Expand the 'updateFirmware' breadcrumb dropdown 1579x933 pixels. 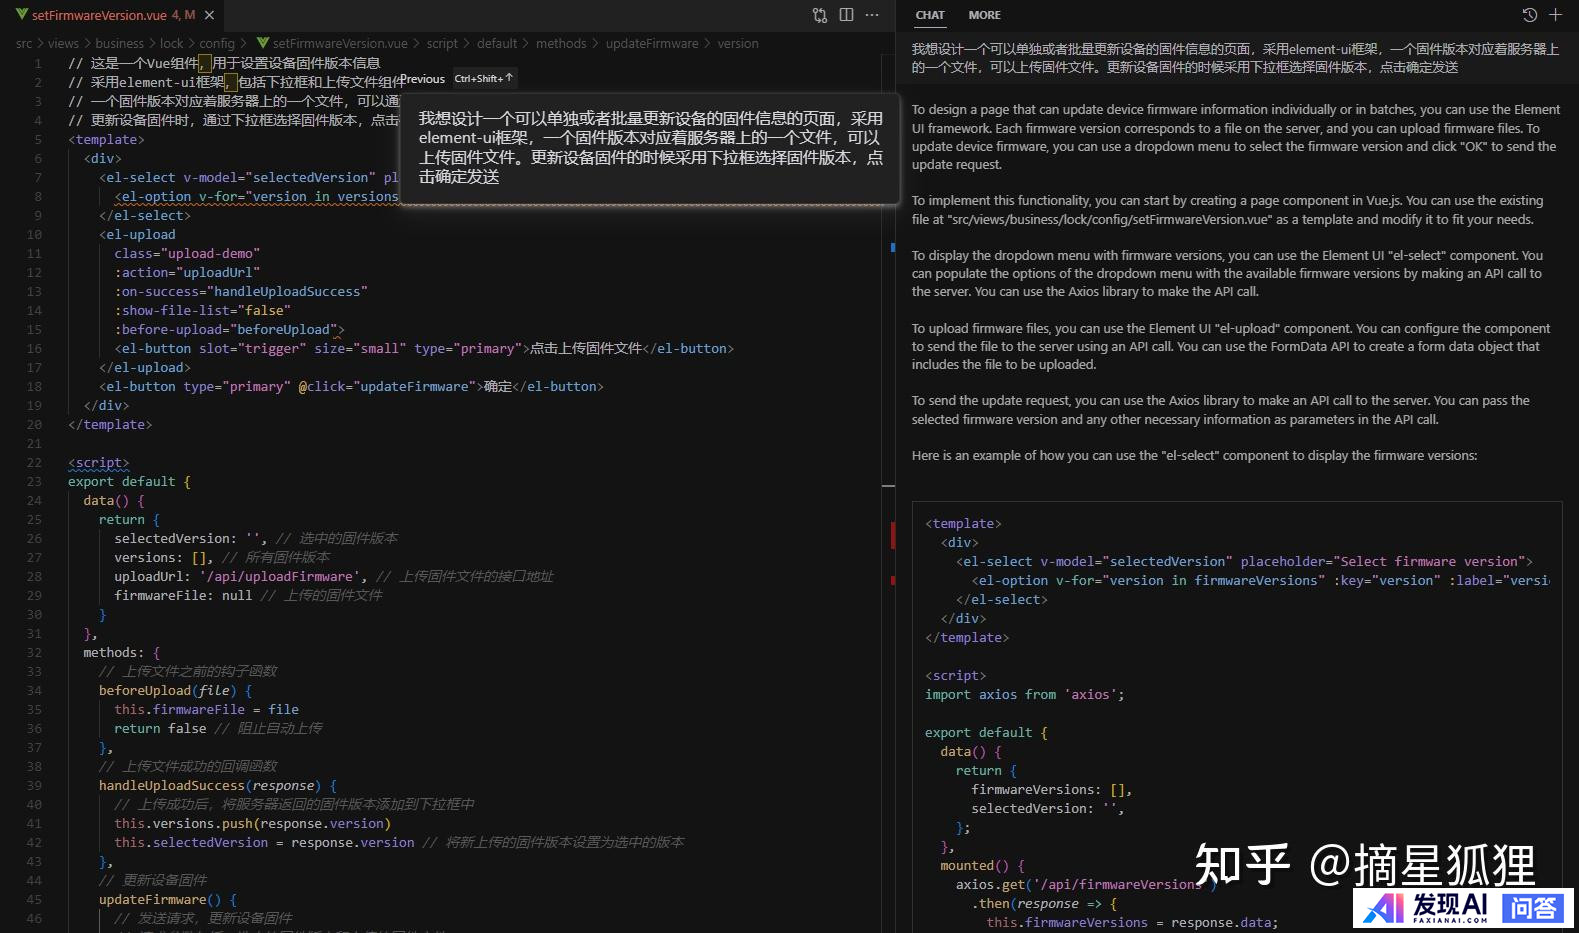pyautogui.click(x=652, y=43)
